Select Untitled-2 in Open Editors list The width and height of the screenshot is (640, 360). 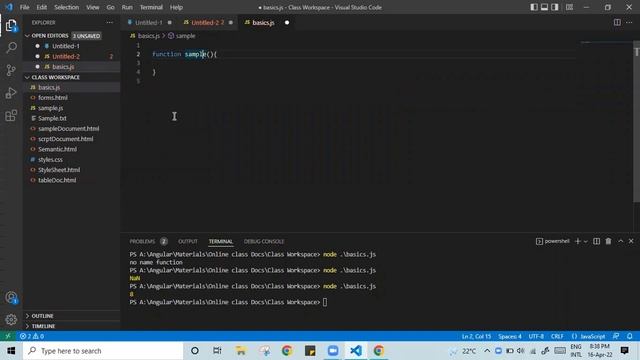[66, 56]
